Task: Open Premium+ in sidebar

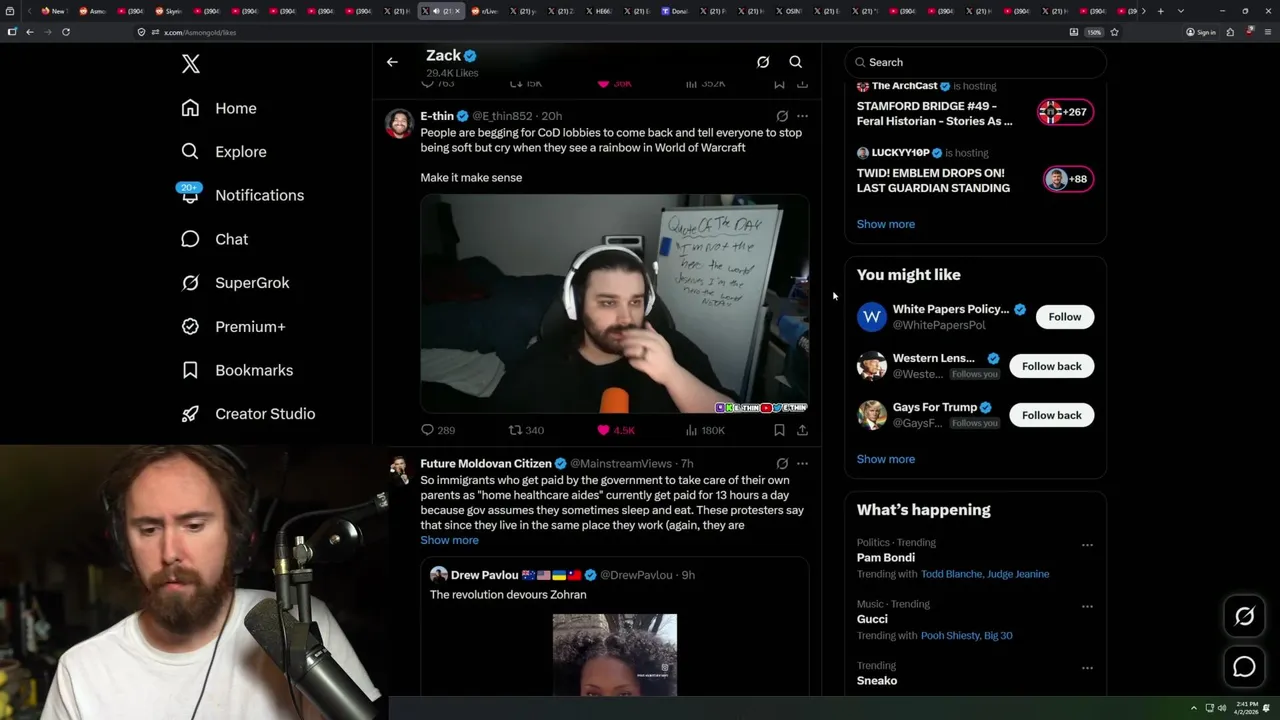Action: [x=233, y=326]
